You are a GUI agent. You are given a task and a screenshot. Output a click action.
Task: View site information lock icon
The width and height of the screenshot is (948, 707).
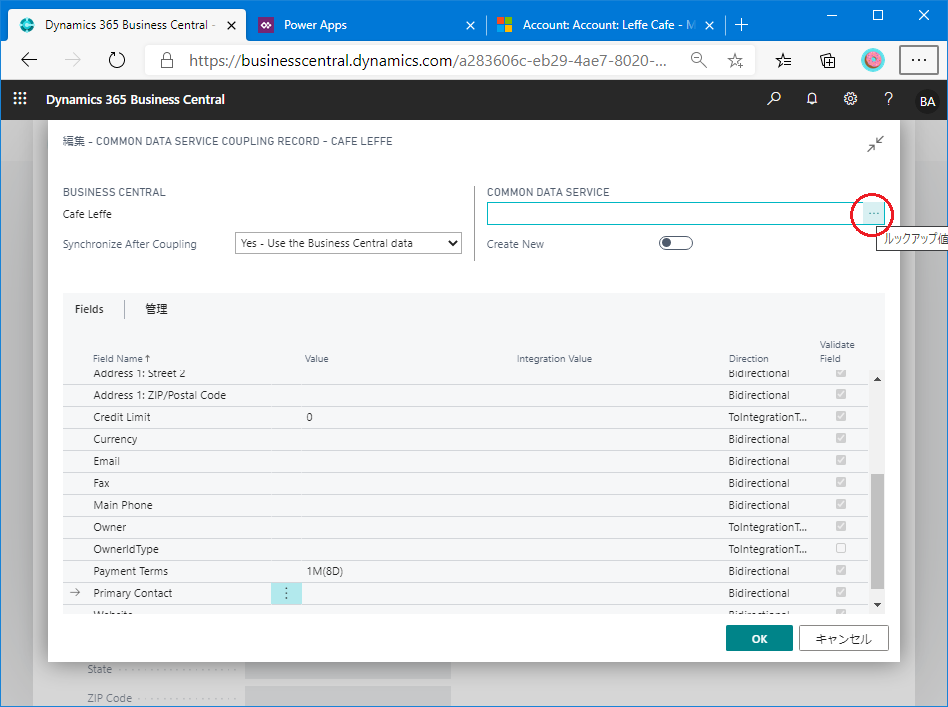[167, 60]
